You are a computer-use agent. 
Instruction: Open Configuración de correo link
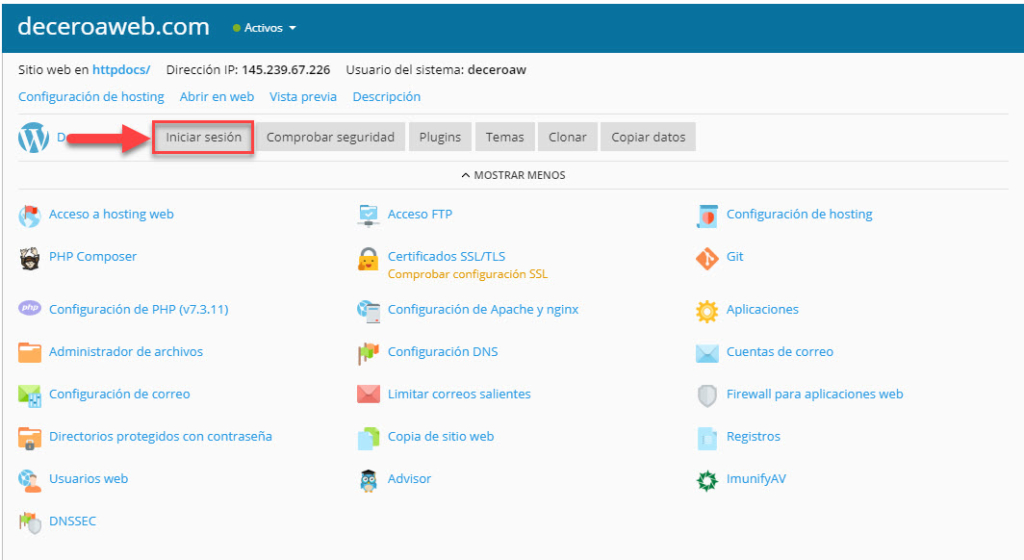(x=120, y=394)
